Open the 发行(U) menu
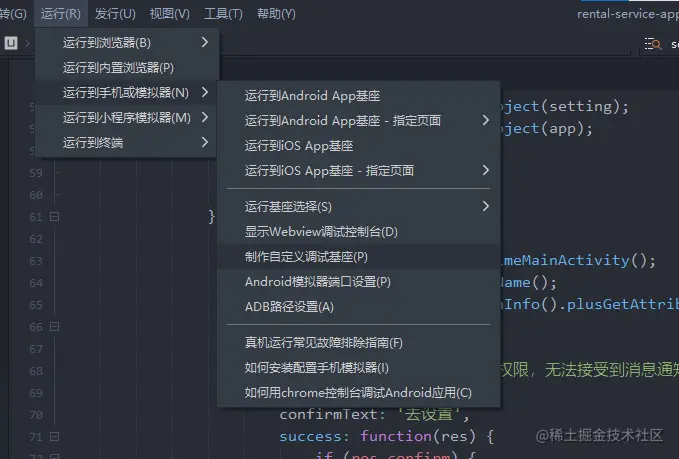 pyautogui.click(x=115, y=14)
